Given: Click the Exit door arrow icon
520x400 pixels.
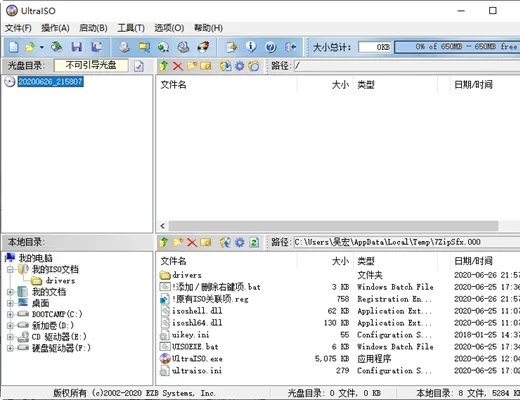Looking at the screenshot, I should 290,47.
